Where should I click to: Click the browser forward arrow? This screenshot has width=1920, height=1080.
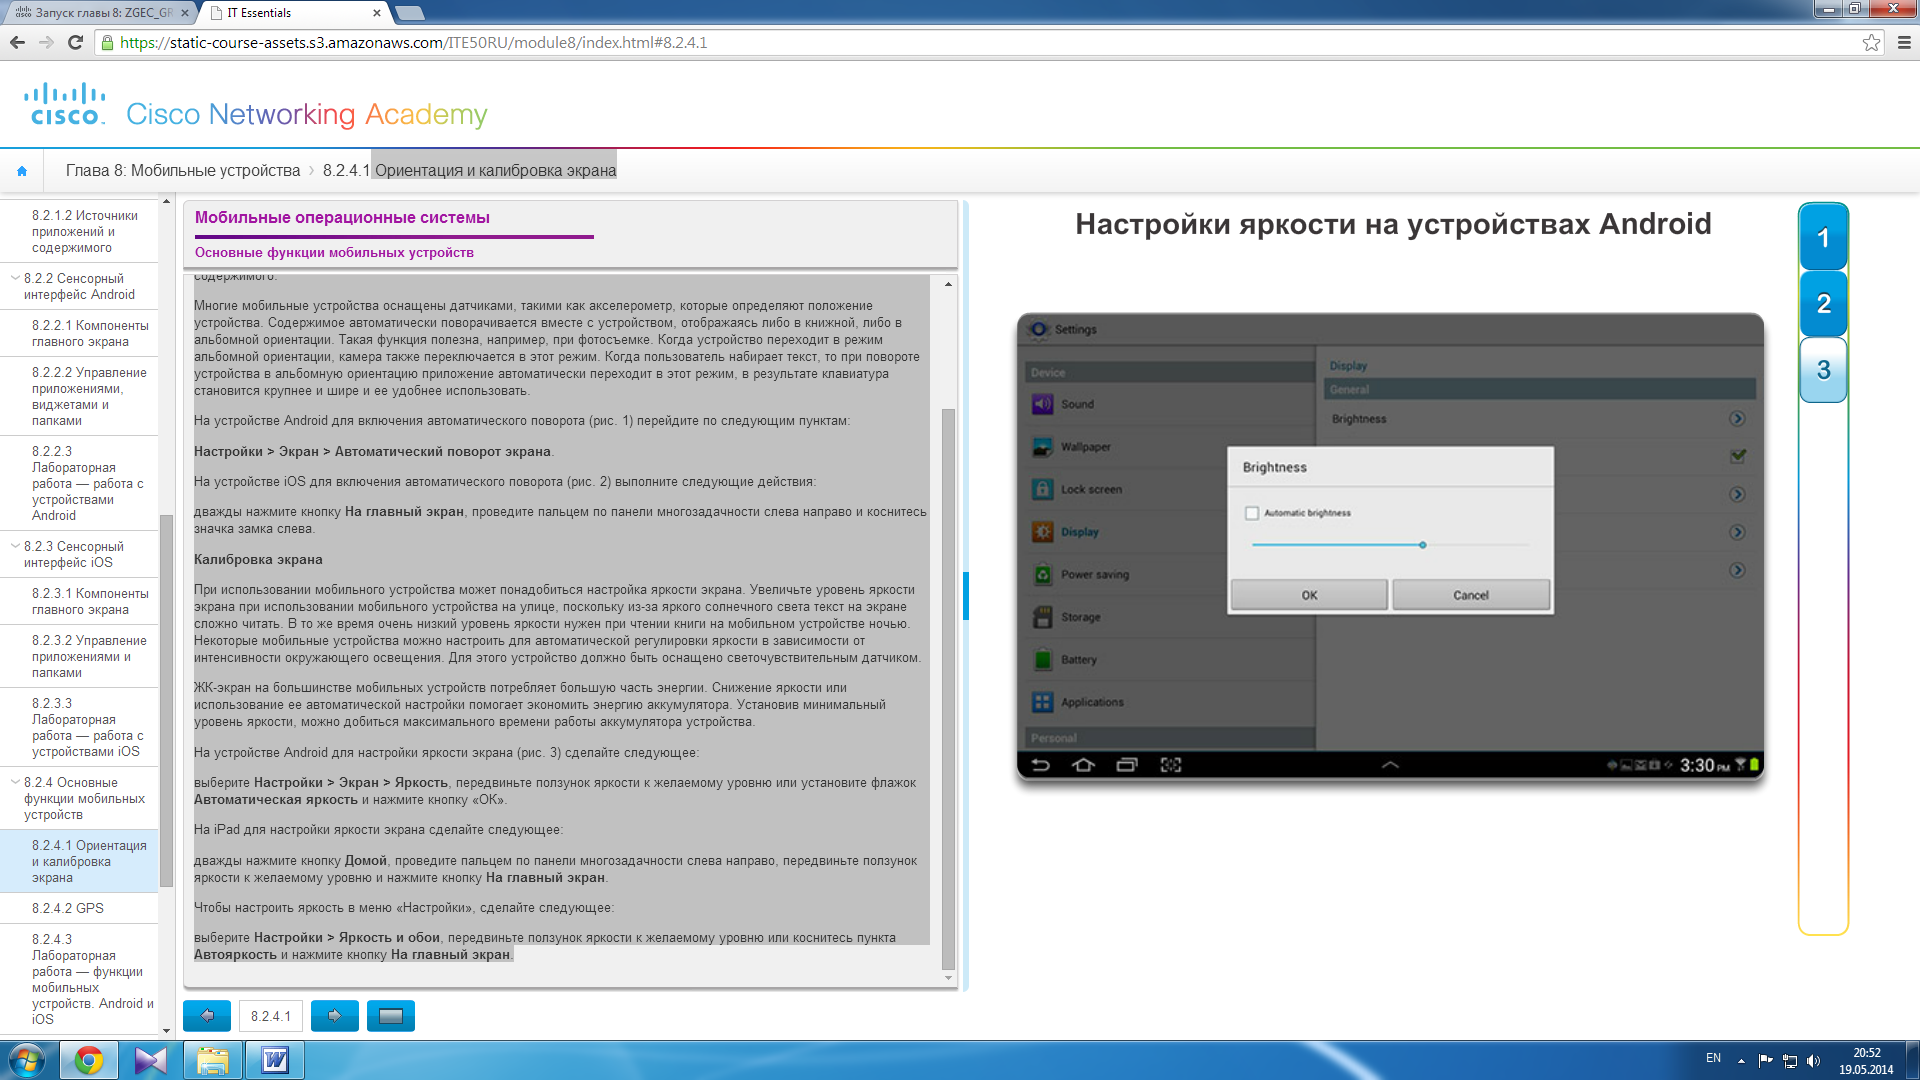click(x=46, y=42)
